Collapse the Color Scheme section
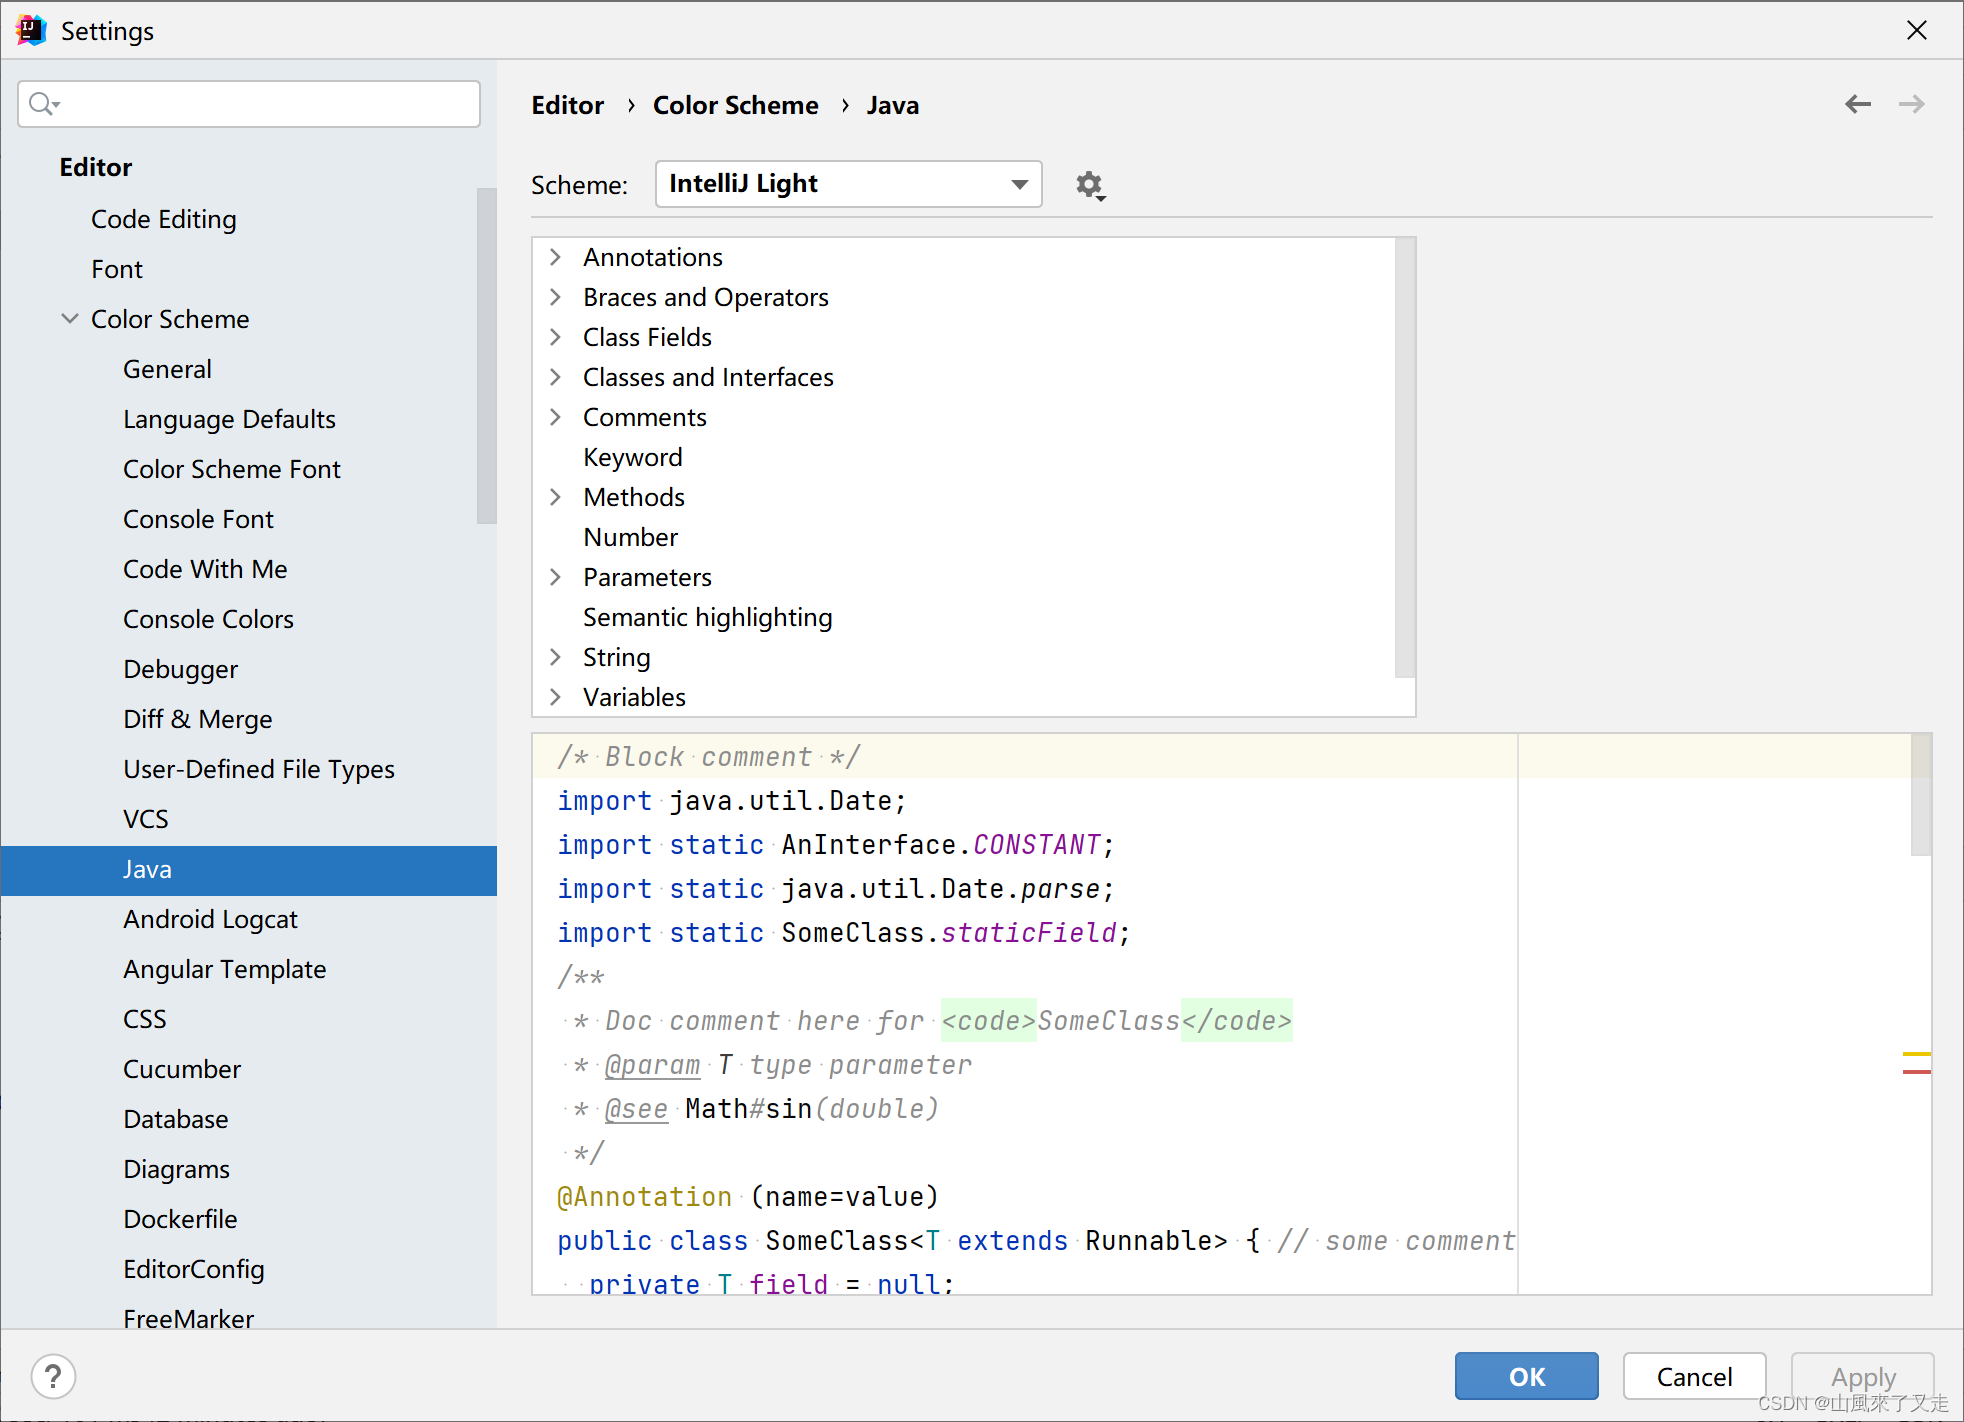The height and width of the screenshot is (1422, 1964). [70, 319]
